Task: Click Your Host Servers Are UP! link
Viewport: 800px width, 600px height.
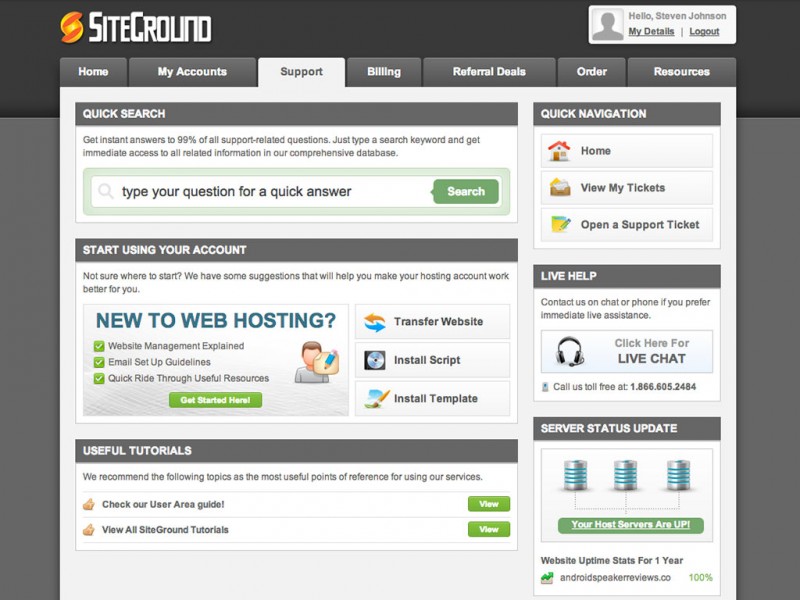Action: point(631,525)
